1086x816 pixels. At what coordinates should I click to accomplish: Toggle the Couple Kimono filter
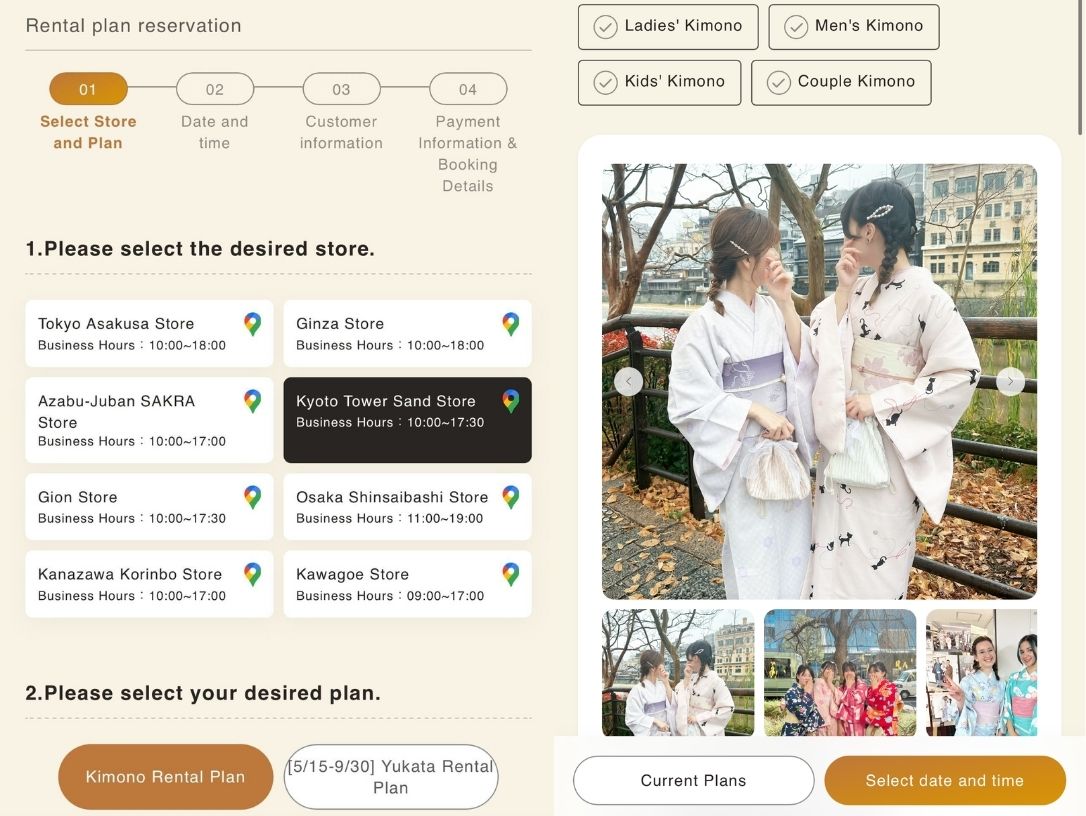[840, 83]
